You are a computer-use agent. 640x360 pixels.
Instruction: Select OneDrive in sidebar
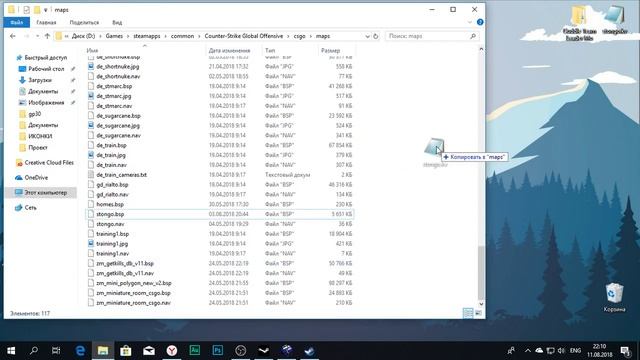pyautogui.click(x=36, y=178)
